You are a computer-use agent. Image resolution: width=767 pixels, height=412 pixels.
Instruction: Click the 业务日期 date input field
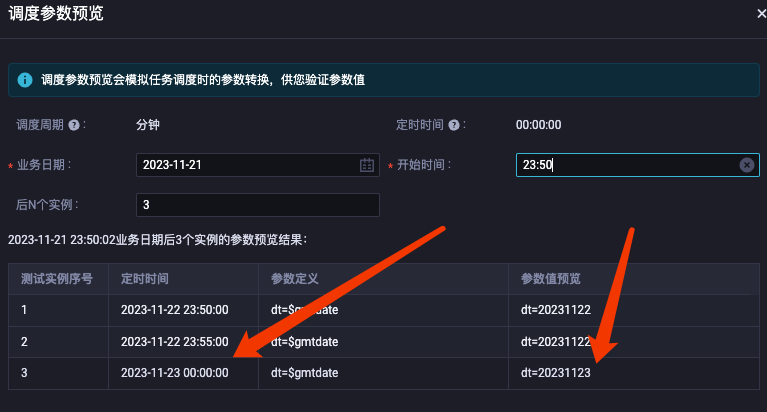[x=258, y=165]
